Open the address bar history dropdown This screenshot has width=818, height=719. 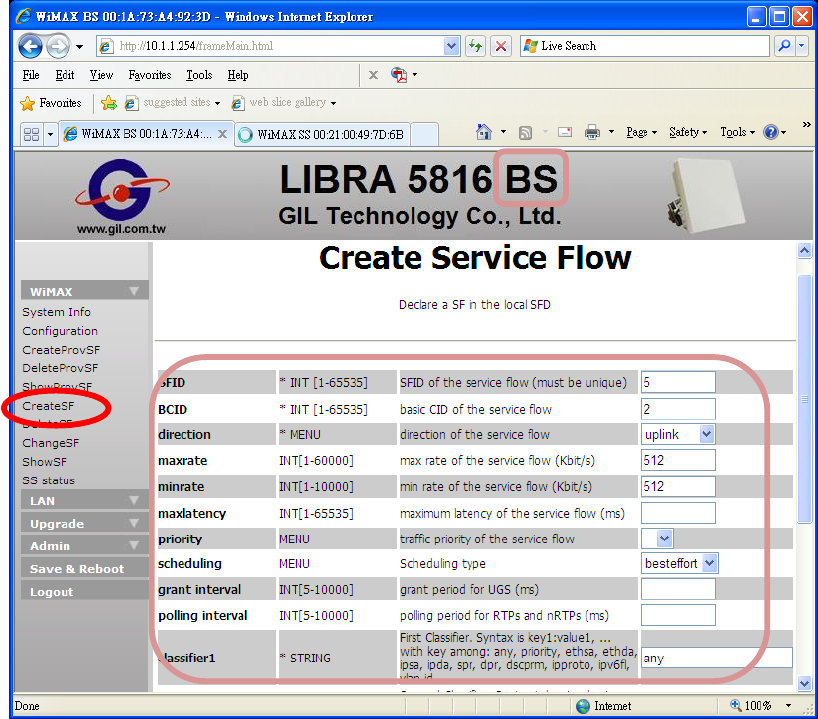(x=452, y=46)
